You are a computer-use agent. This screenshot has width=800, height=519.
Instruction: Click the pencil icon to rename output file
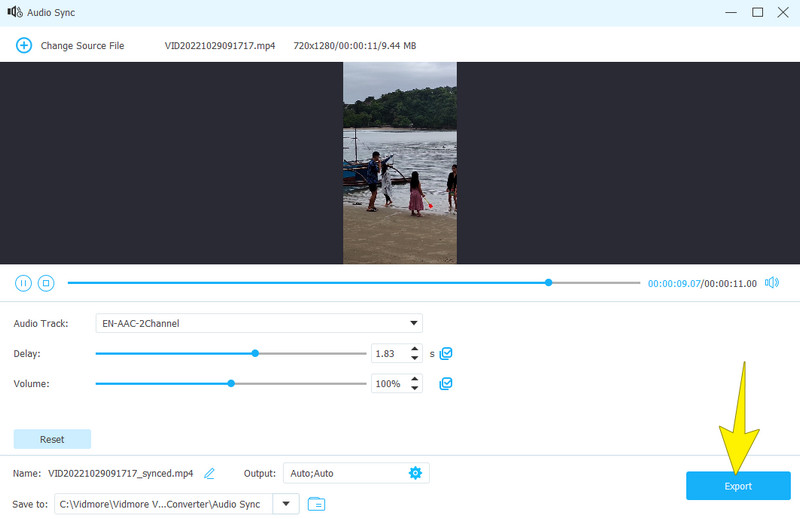(209, 473)
